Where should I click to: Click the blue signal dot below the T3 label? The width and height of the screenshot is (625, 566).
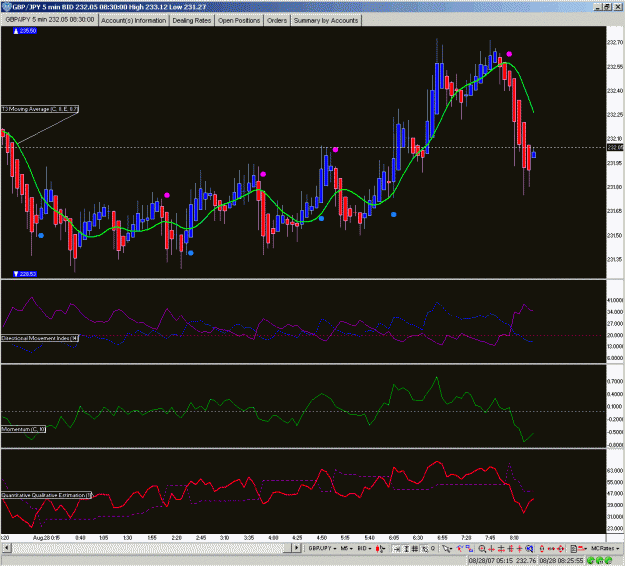pos(41,236)
